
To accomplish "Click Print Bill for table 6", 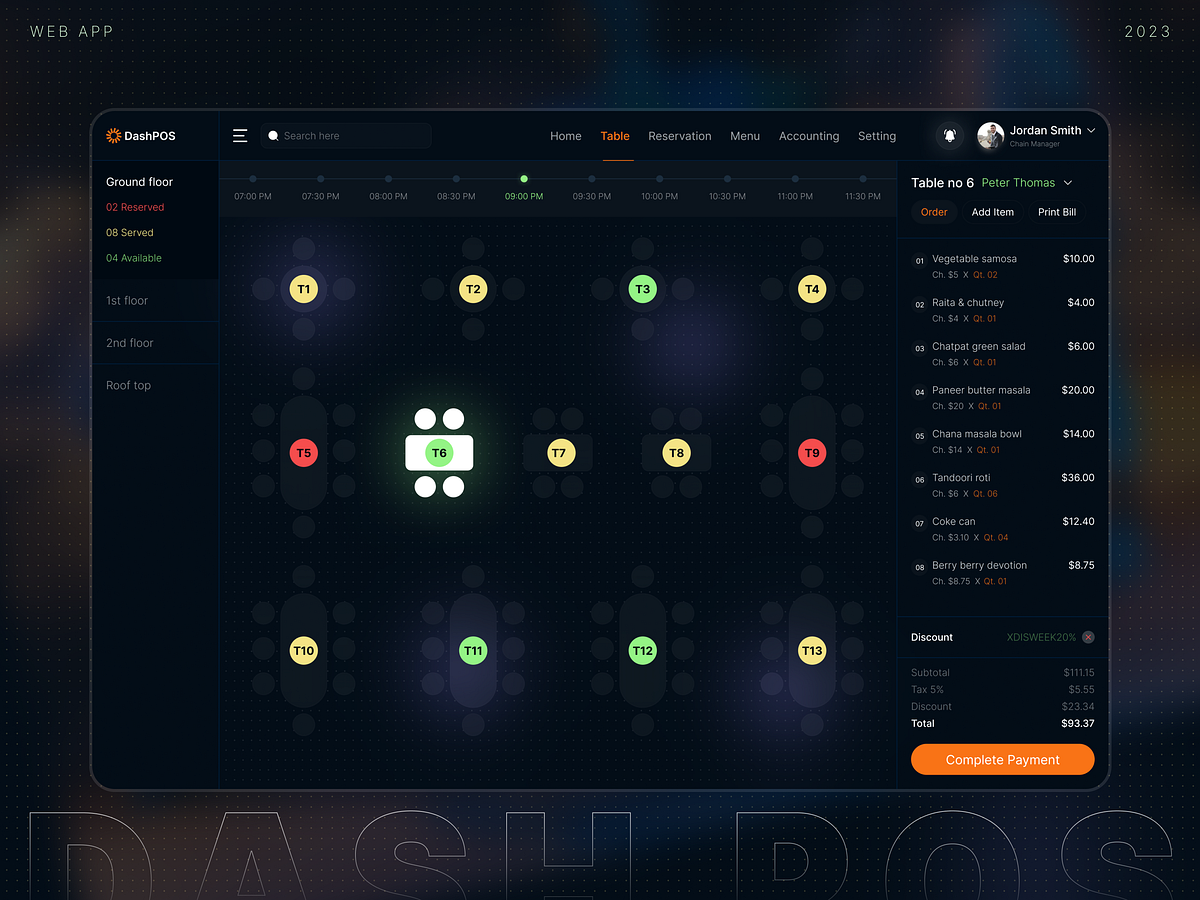I will (x=1056, y=212).
